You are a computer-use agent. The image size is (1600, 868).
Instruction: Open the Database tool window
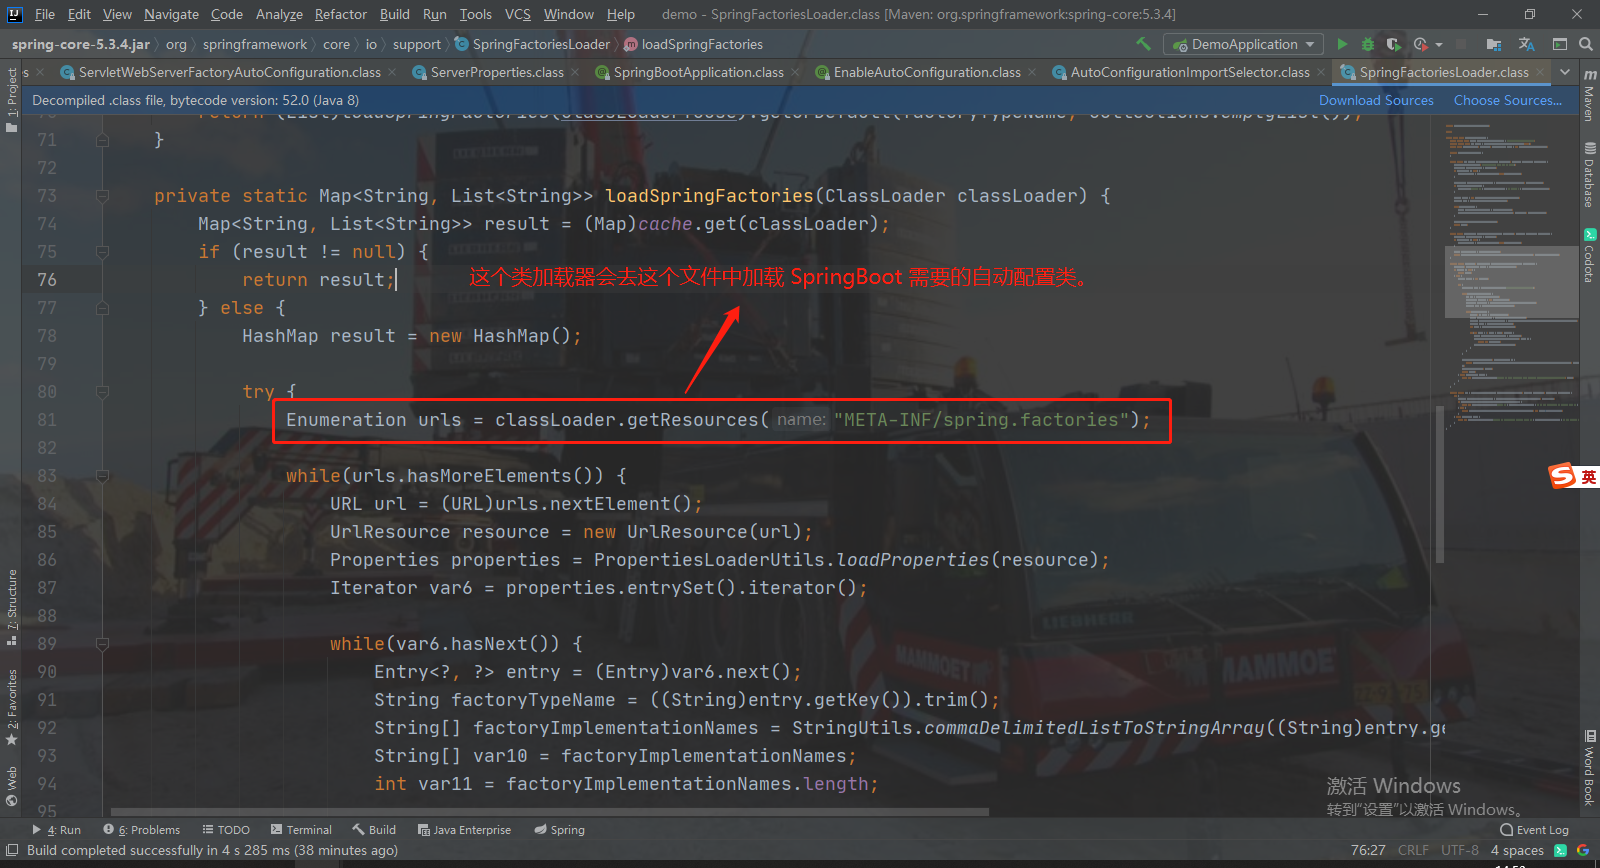click(x=1589, y=175)
